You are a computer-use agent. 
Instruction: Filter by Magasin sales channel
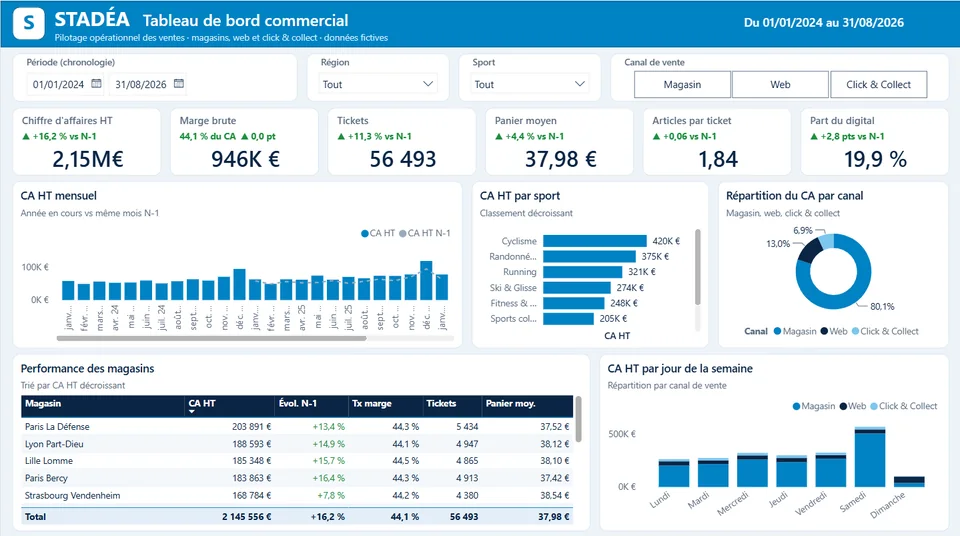[x=682, y=85]
